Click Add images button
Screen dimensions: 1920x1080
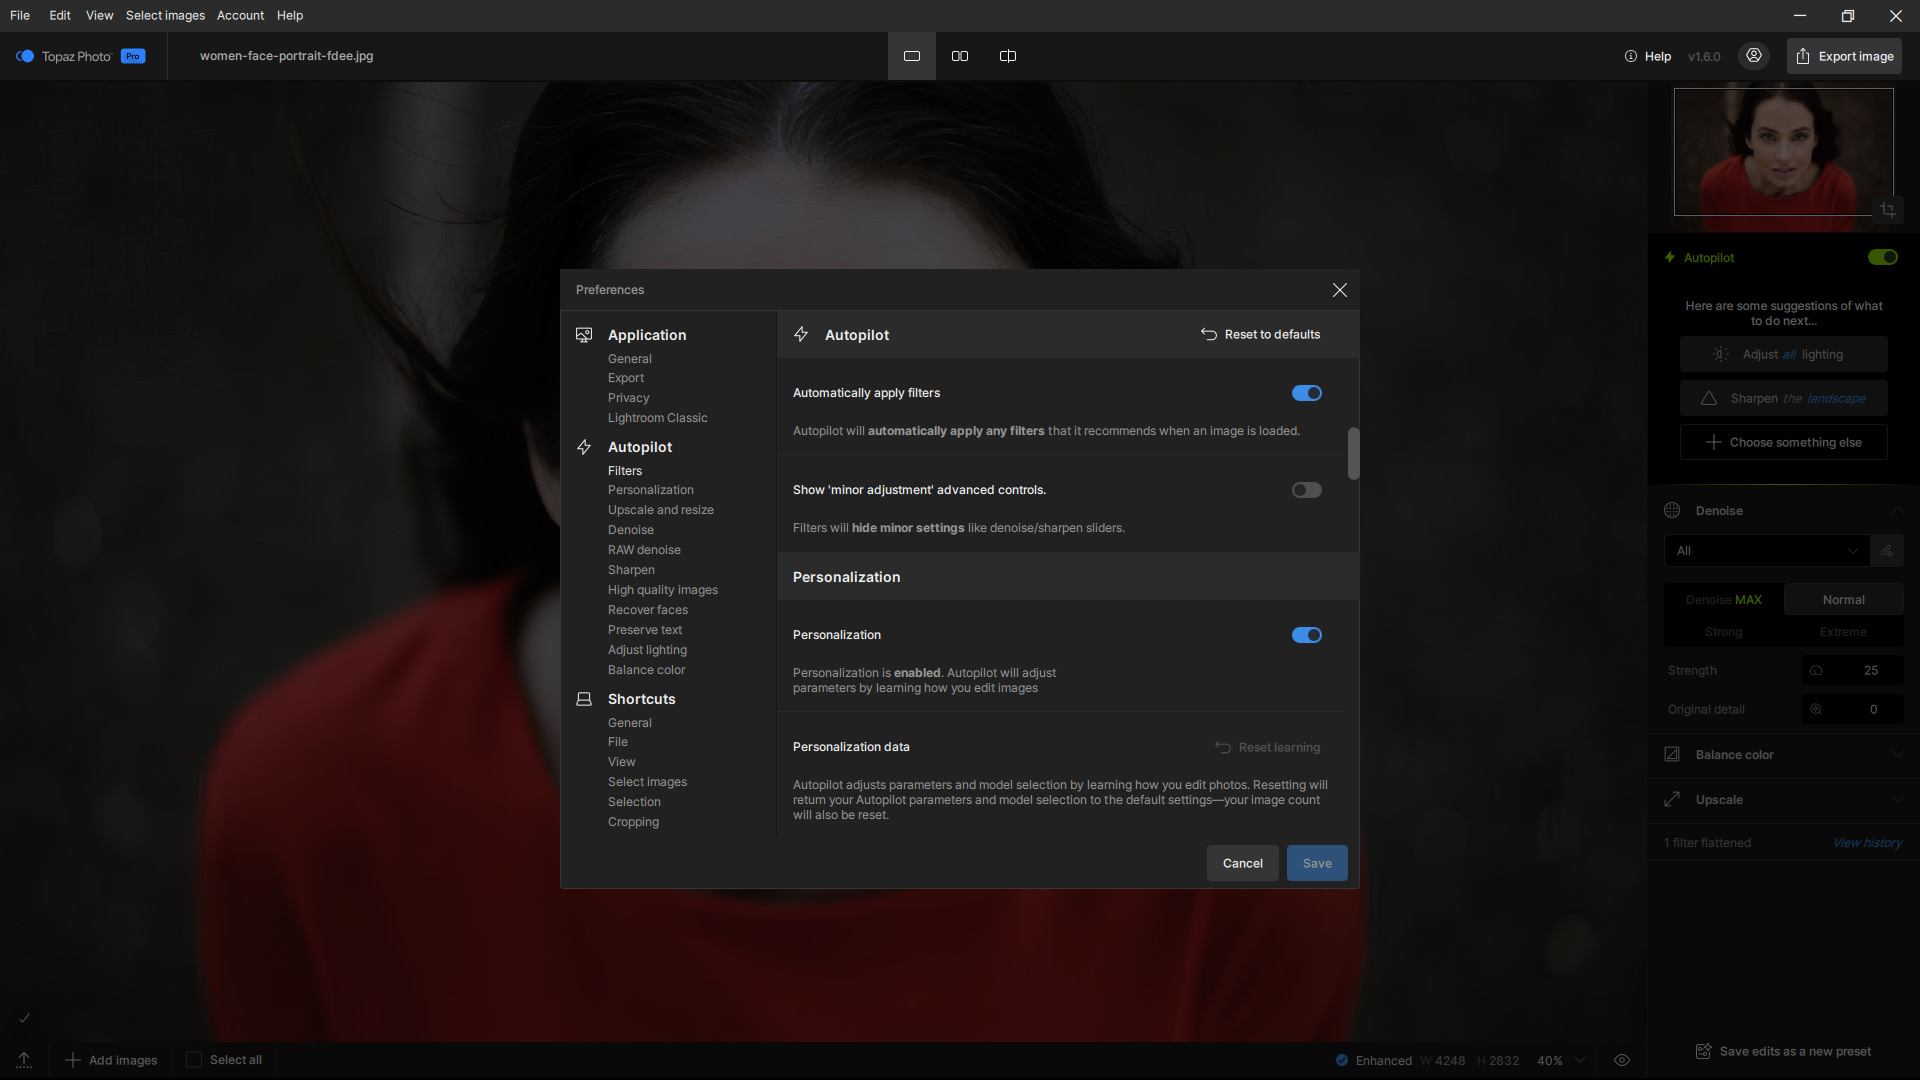tap(111, 1060)
